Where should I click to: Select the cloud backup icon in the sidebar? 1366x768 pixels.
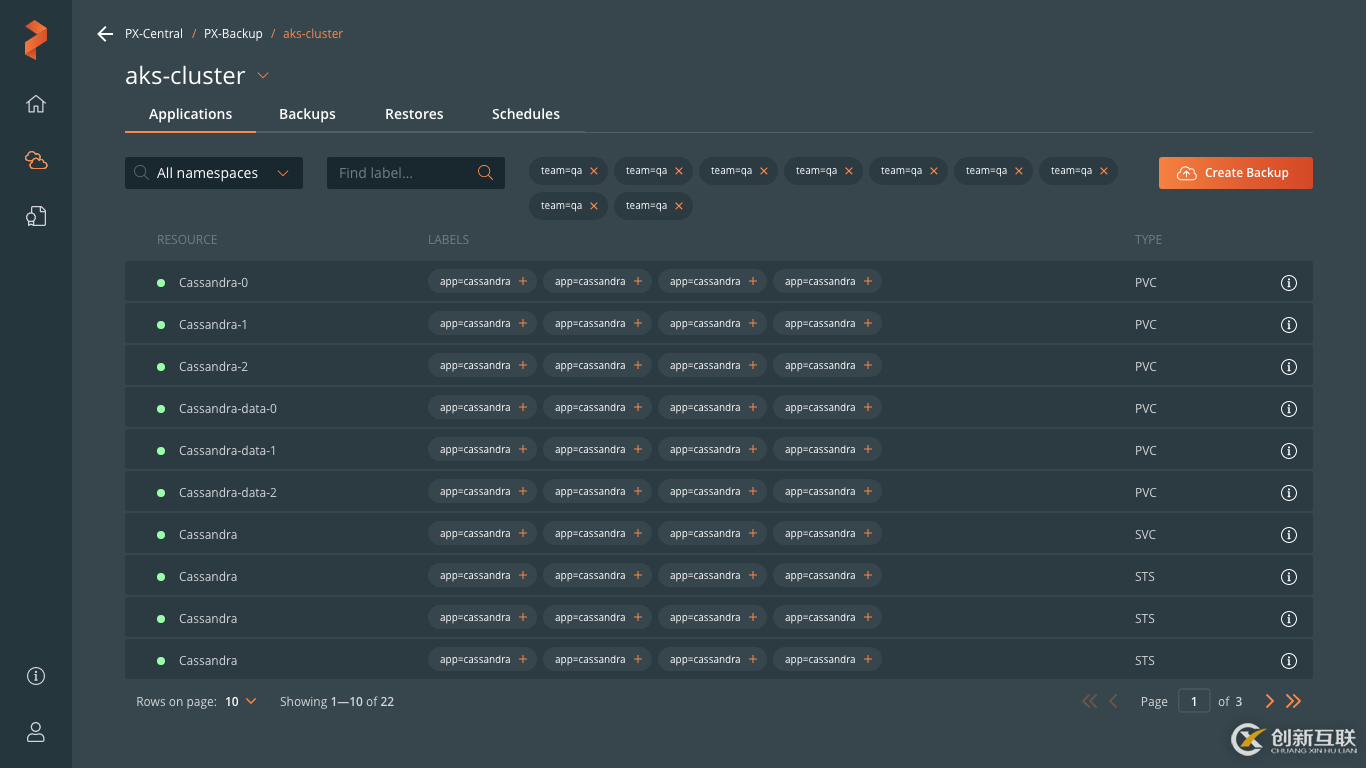[36, 160]
